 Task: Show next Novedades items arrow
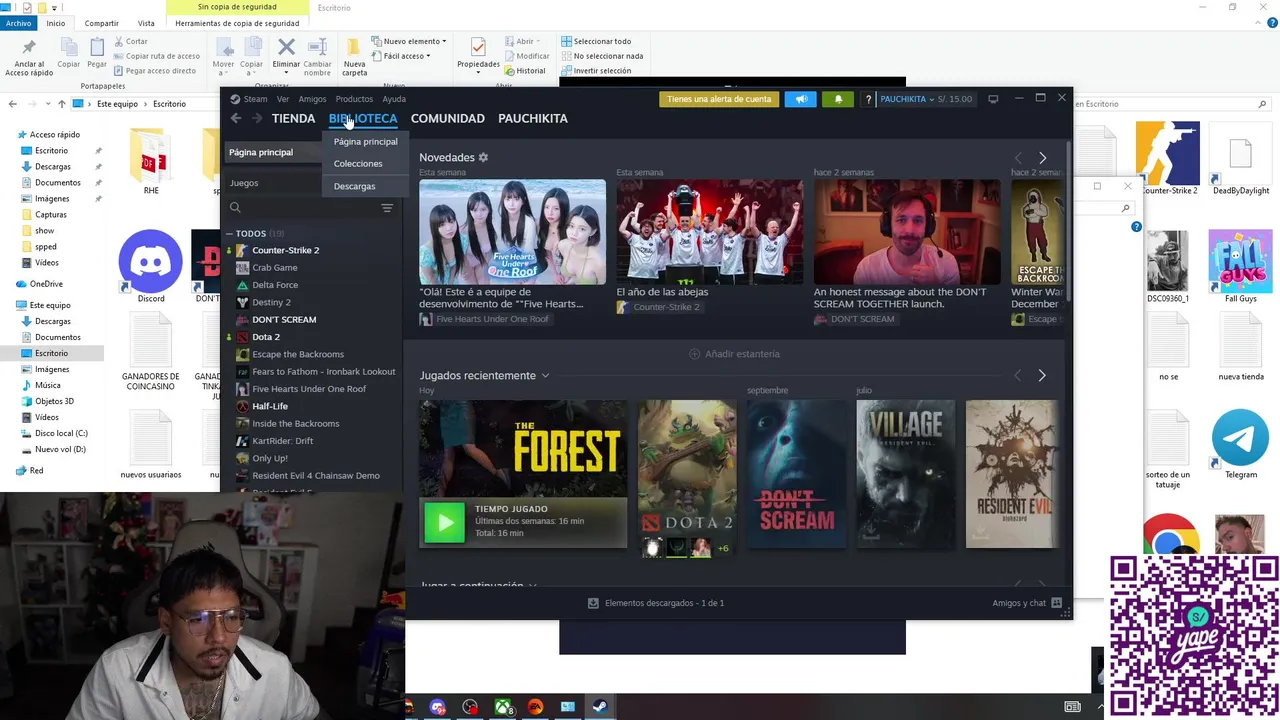(1042, 158)
